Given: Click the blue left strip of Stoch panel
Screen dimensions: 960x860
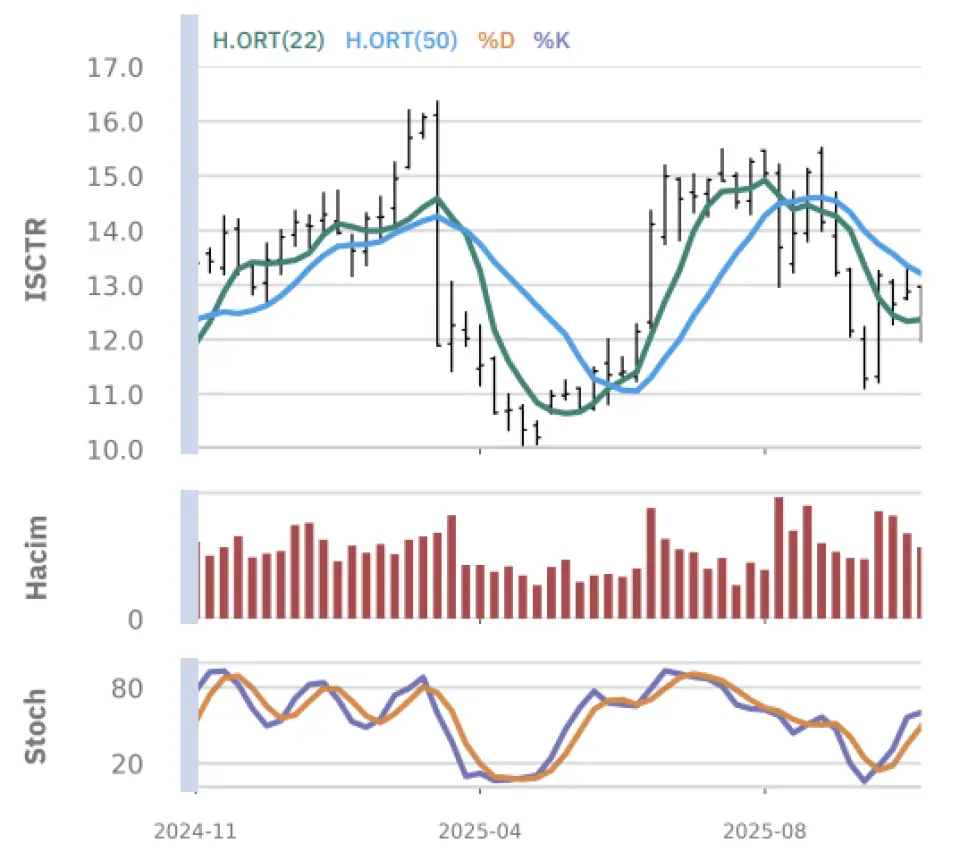Looking at the screenshot, I should pos(189,725).
